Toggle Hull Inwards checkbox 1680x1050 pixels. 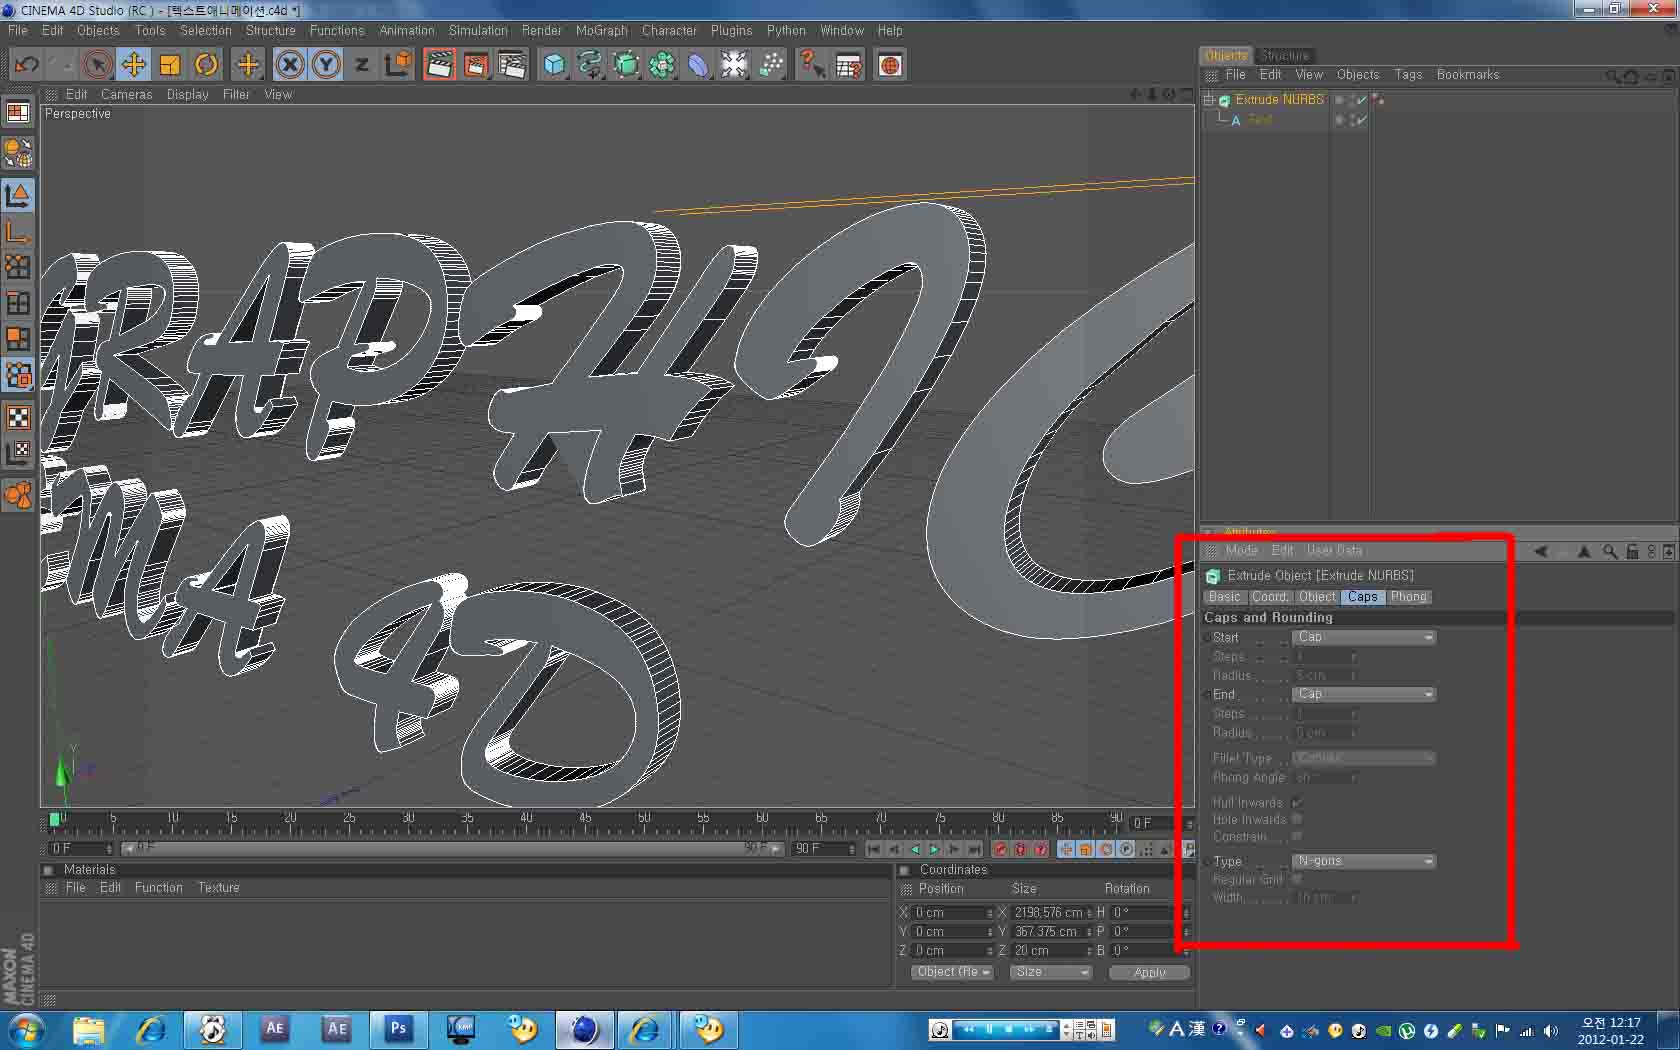tap(1297, 802)
